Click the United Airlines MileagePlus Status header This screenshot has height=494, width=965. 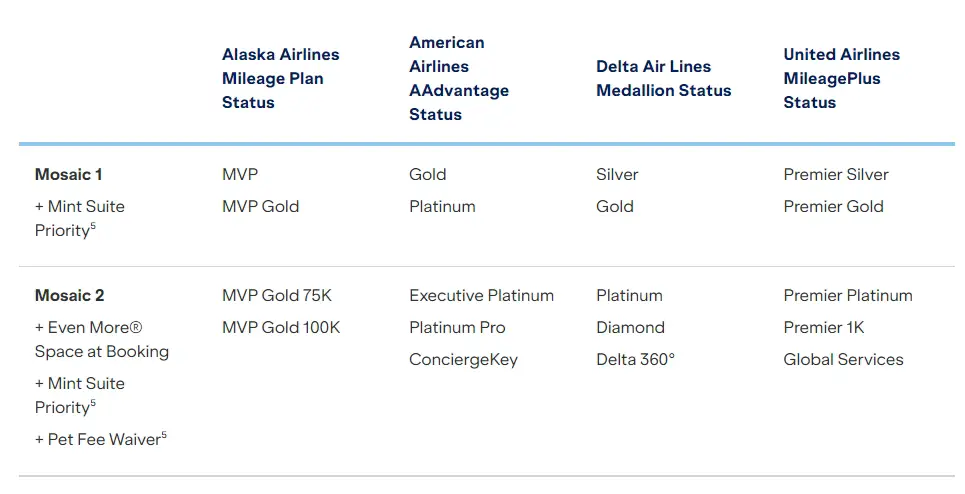[x=841, y=78]
